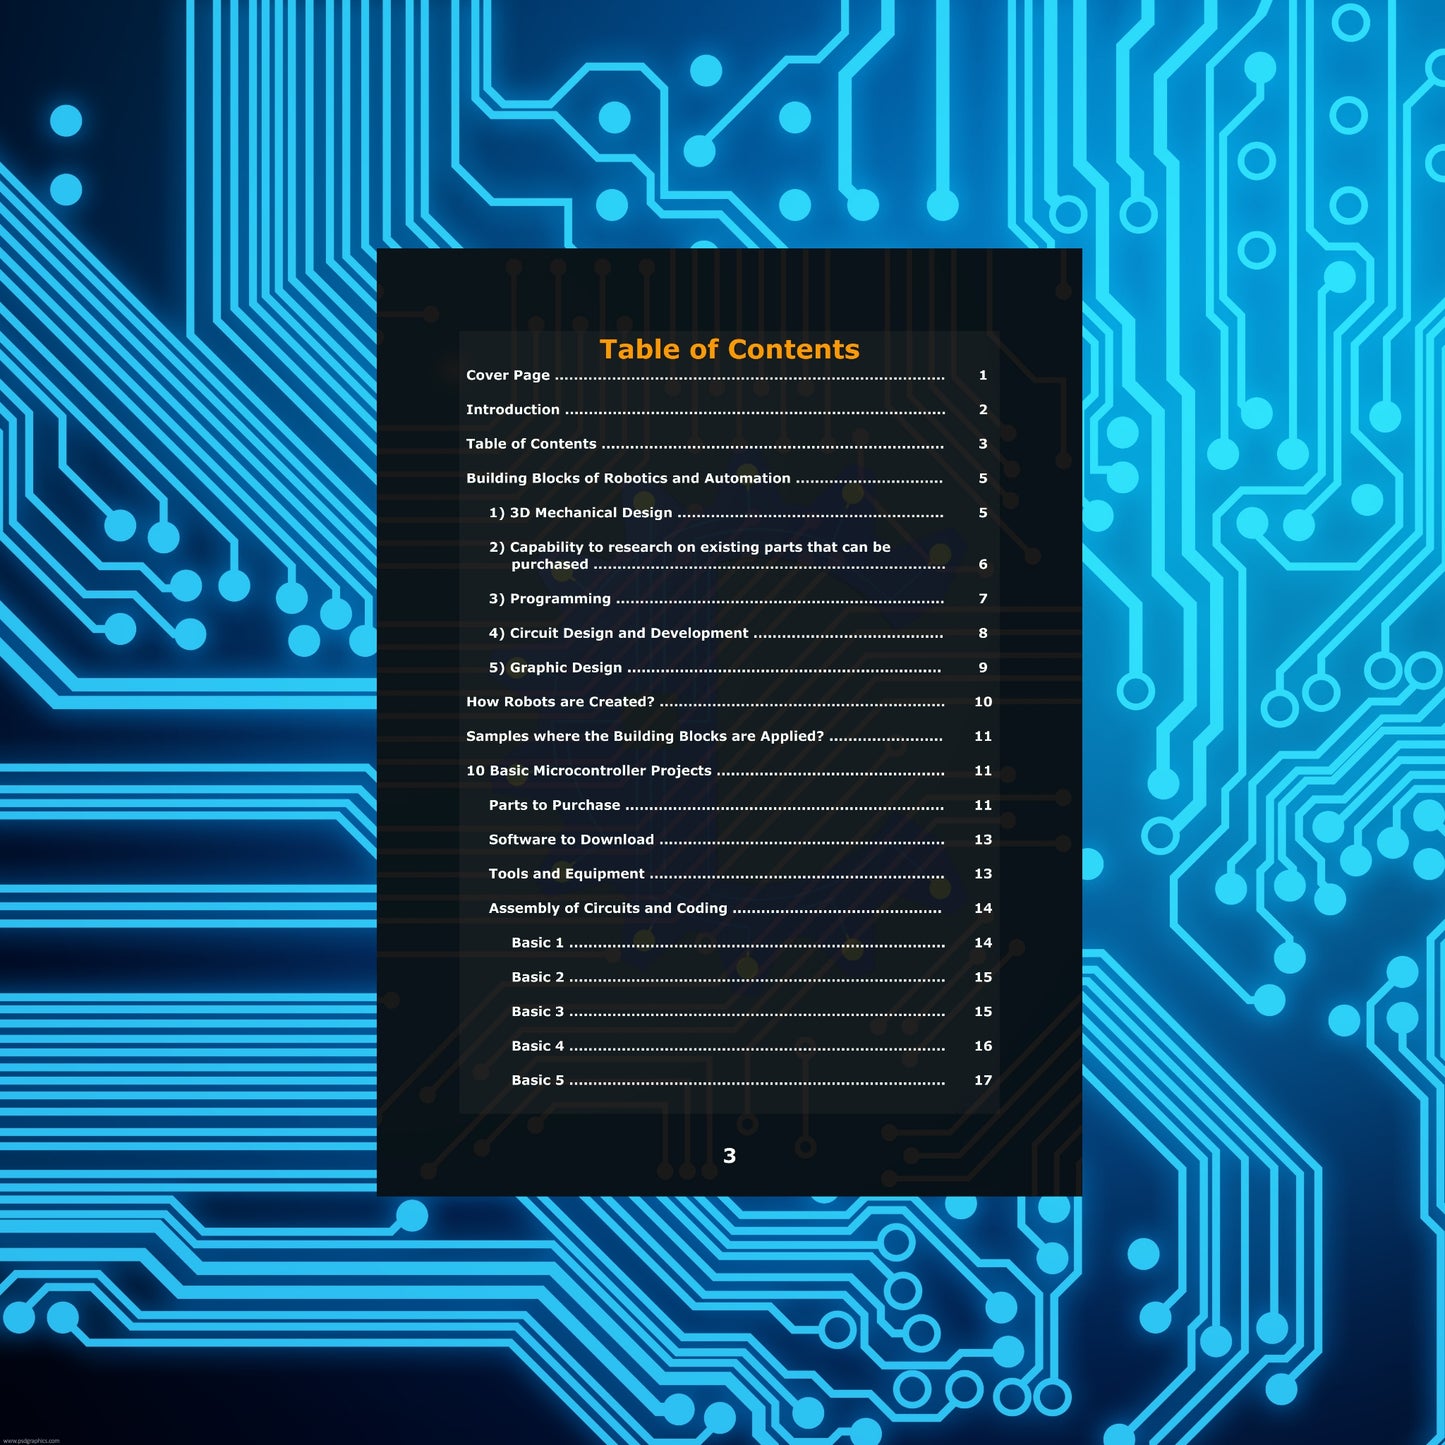Jump to Circuit Design and Development
This screenshot has height=1445, width=1445.
pos(618,634)
